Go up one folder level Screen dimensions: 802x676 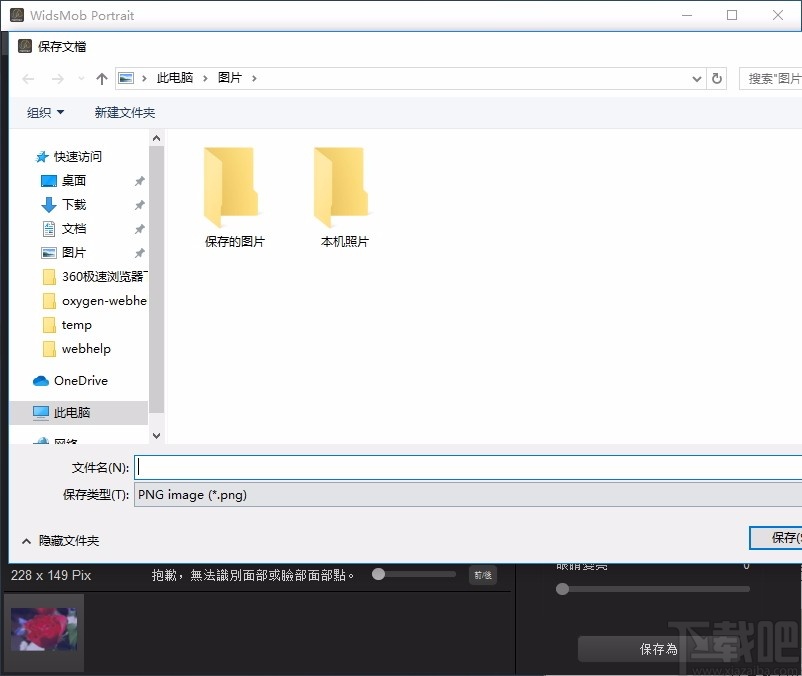[x=102, y=79]
